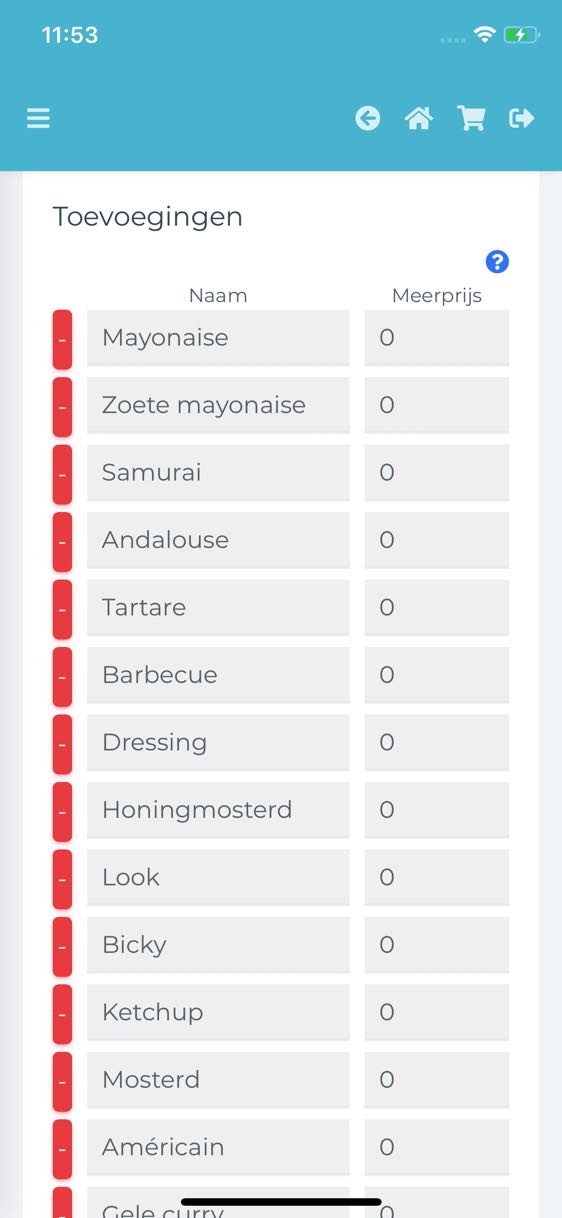
Task: Select the Mosterd name field
Action: 218,1080
